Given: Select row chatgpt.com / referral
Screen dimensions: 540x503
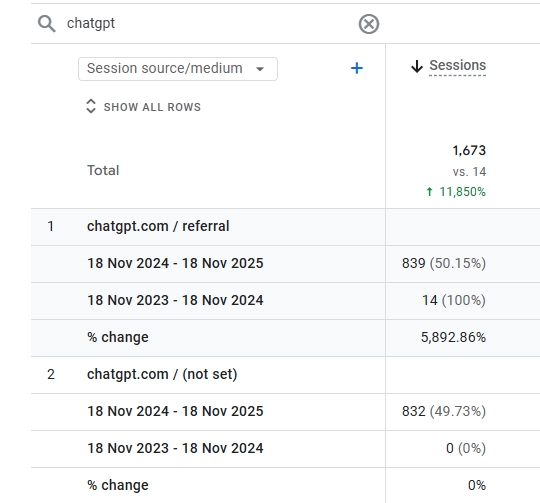Looking at the screenshot, I should coord(158,226).
